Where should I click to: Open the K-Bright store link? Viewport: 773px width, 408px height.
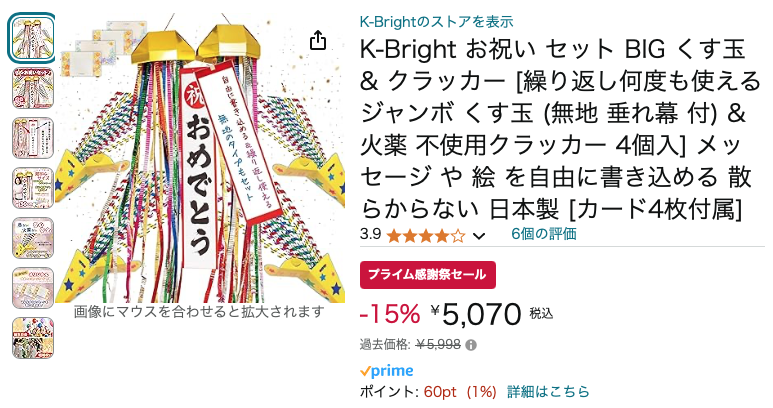436,22
